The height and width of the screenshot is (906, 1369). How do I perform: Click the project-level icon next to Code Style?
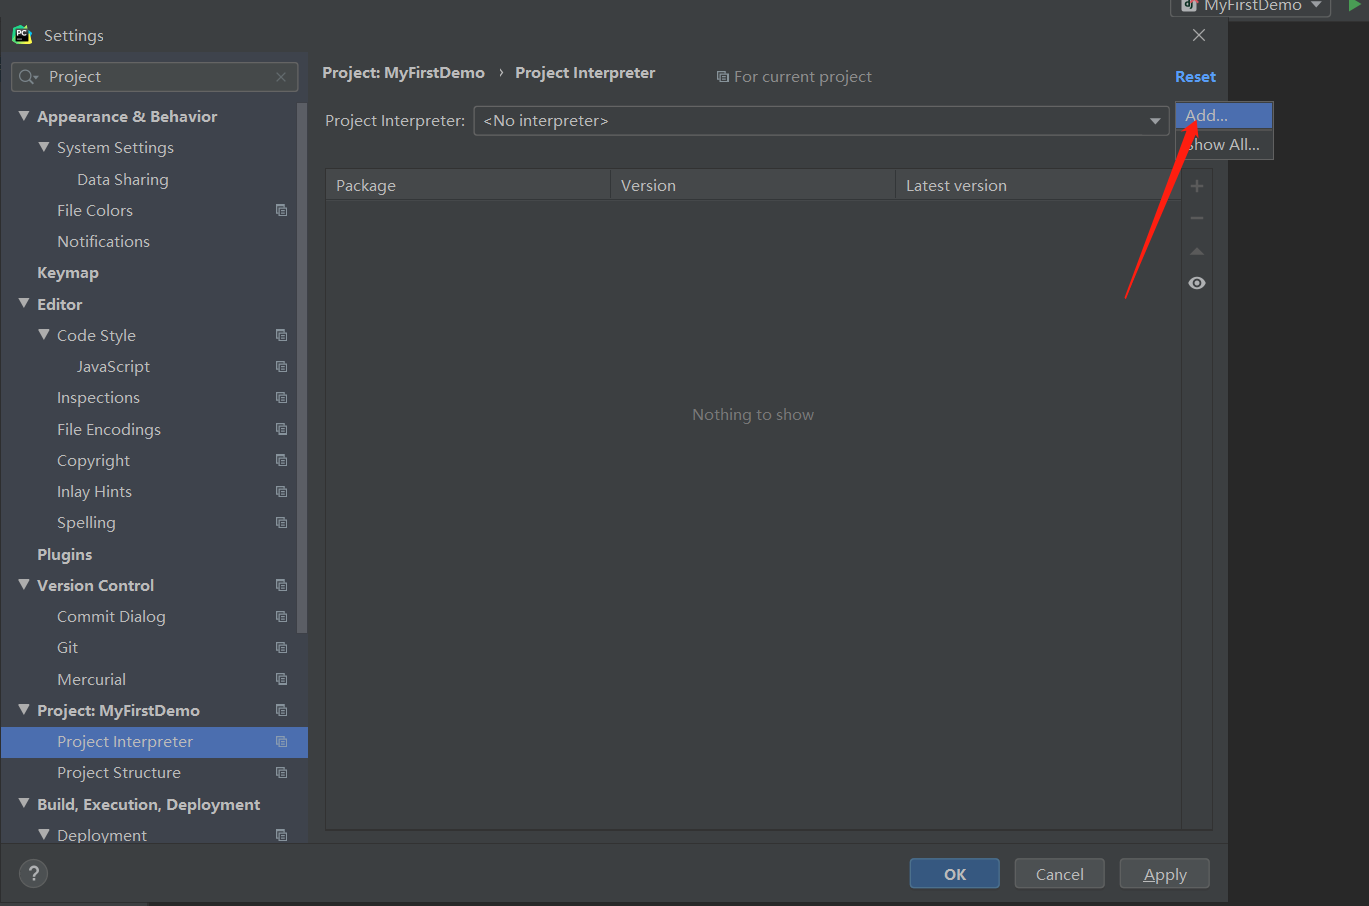(x=281, y=335)
